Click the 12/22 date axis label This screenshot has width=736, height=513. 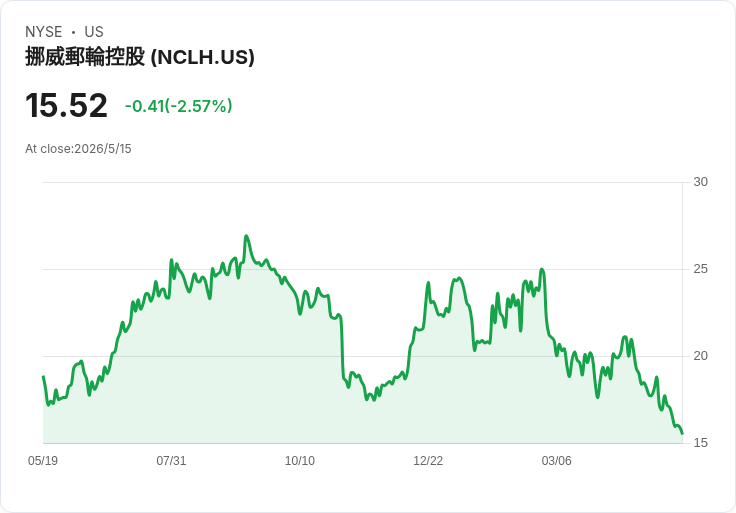pos(428,460)
